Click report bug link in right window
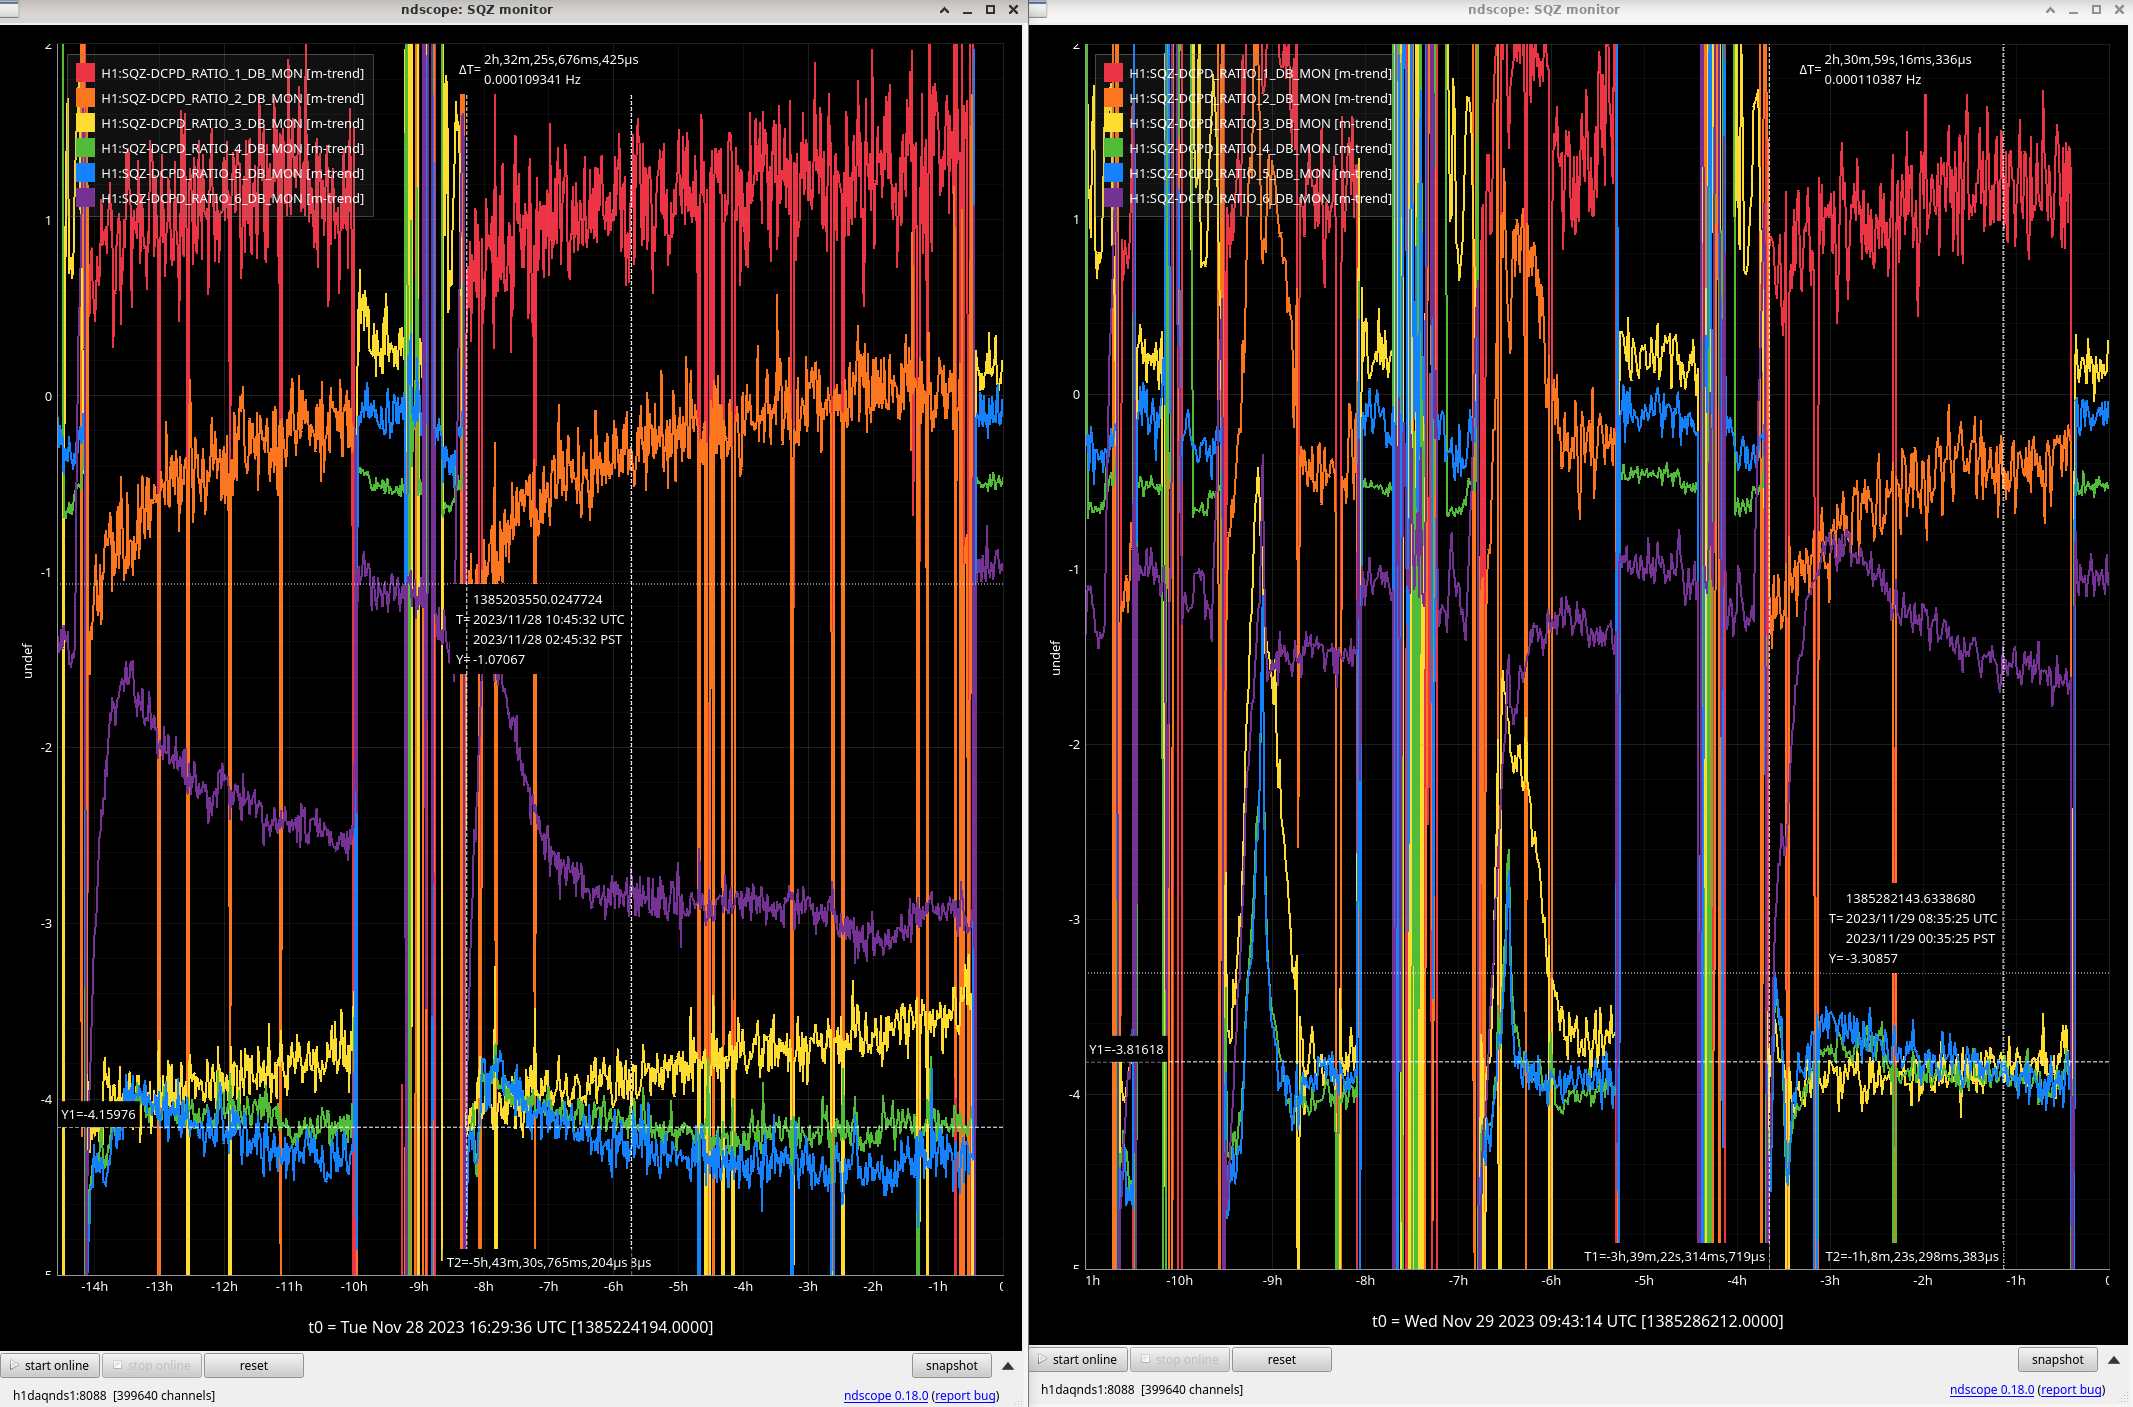 click(x=2070, y=1389)
